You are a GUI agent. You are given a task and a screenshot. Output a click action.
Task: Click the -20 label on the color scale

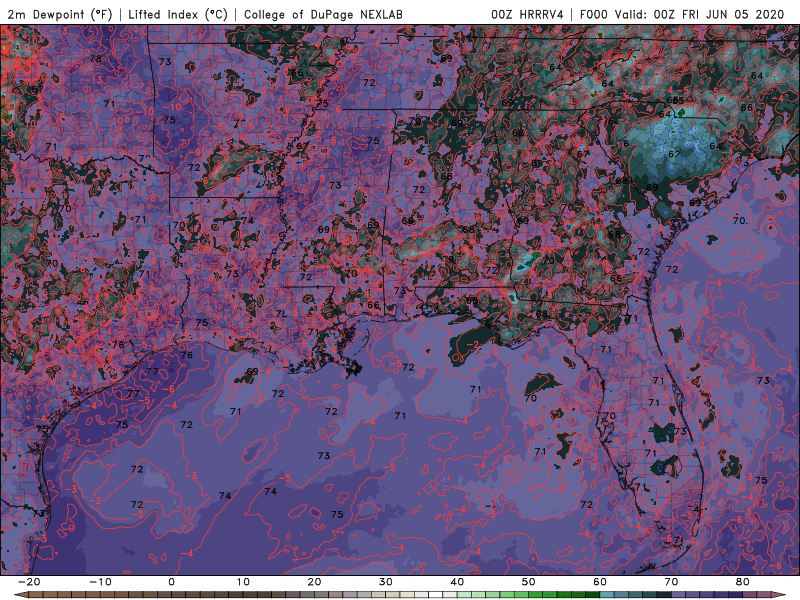click(x=29, y=582)
